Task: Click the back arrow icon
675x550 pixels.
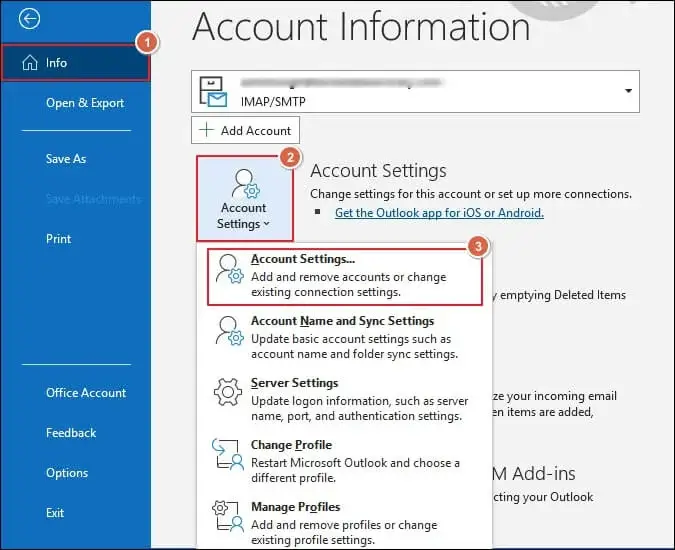Action: pyautogui.click(x=29, y=19)
